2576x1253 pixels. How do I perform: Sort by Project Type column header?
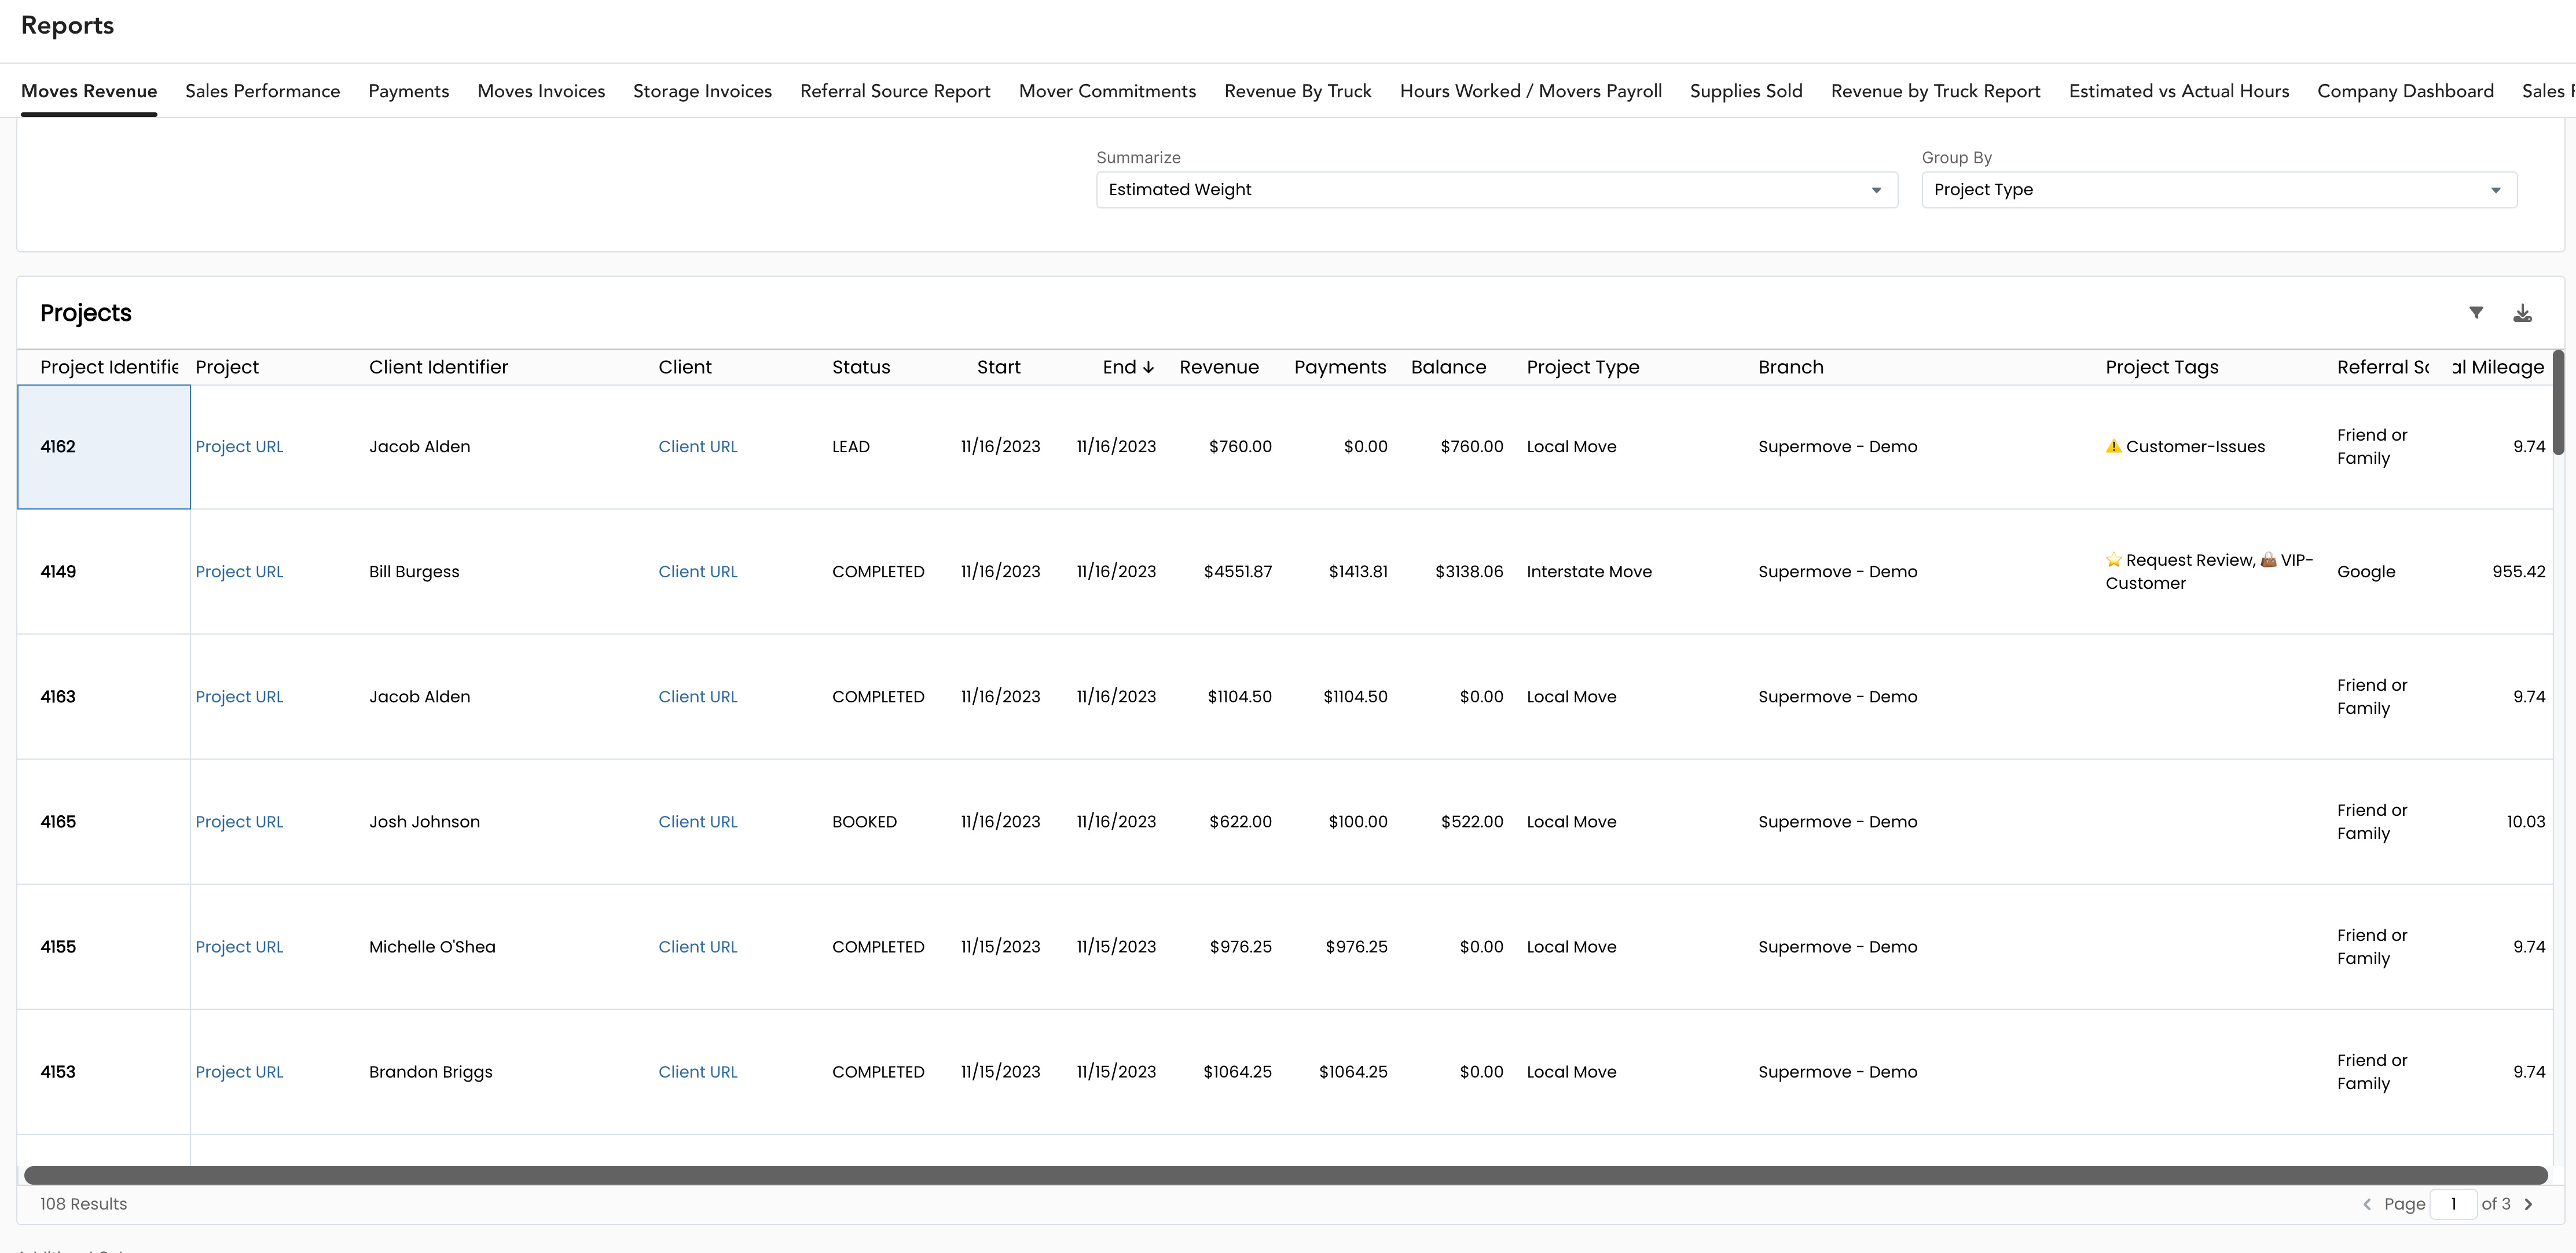point(1582,367)
